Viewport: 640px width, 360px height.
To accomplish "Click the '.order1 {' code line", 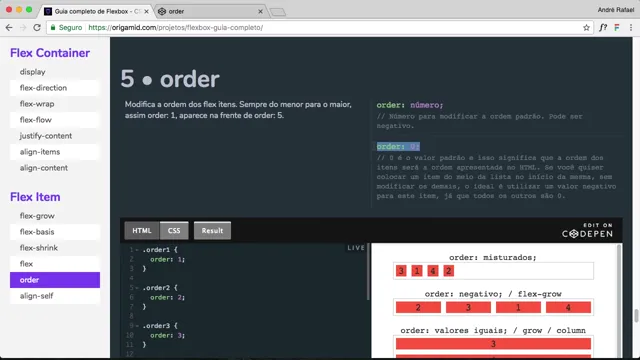I will [160, 250].
